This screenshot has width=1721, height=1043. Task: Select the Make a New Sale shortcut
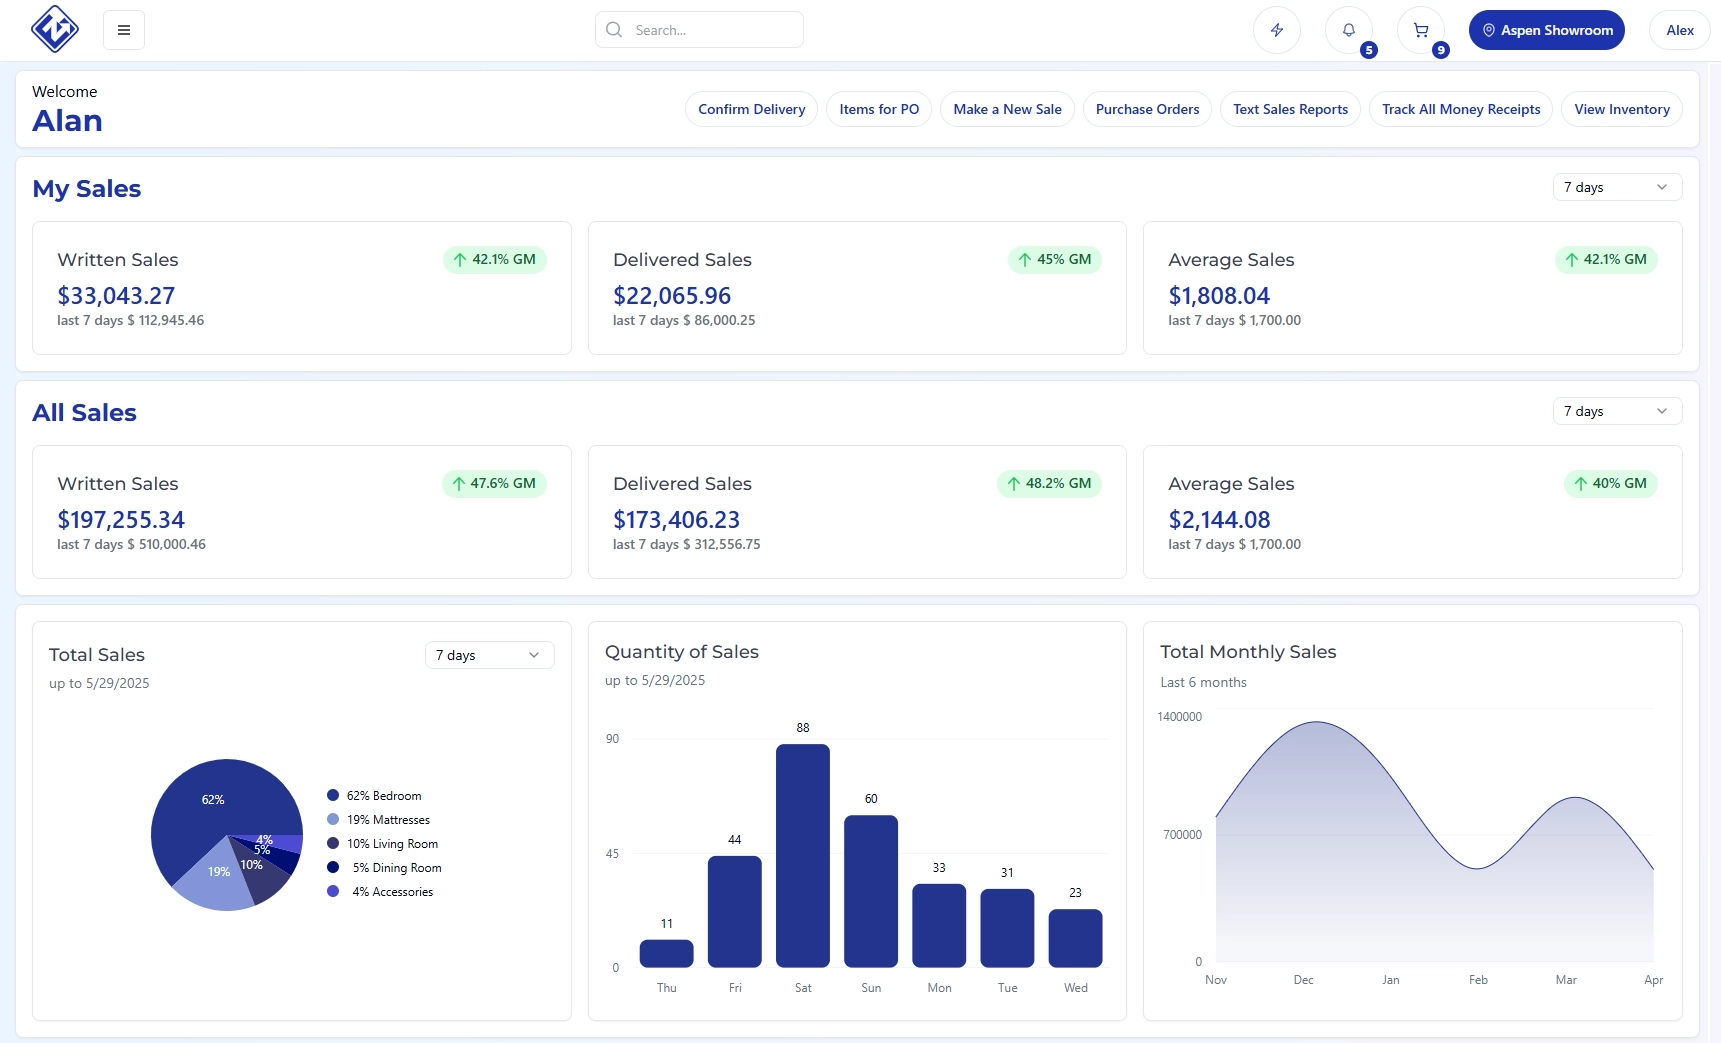pos(1007,109)
